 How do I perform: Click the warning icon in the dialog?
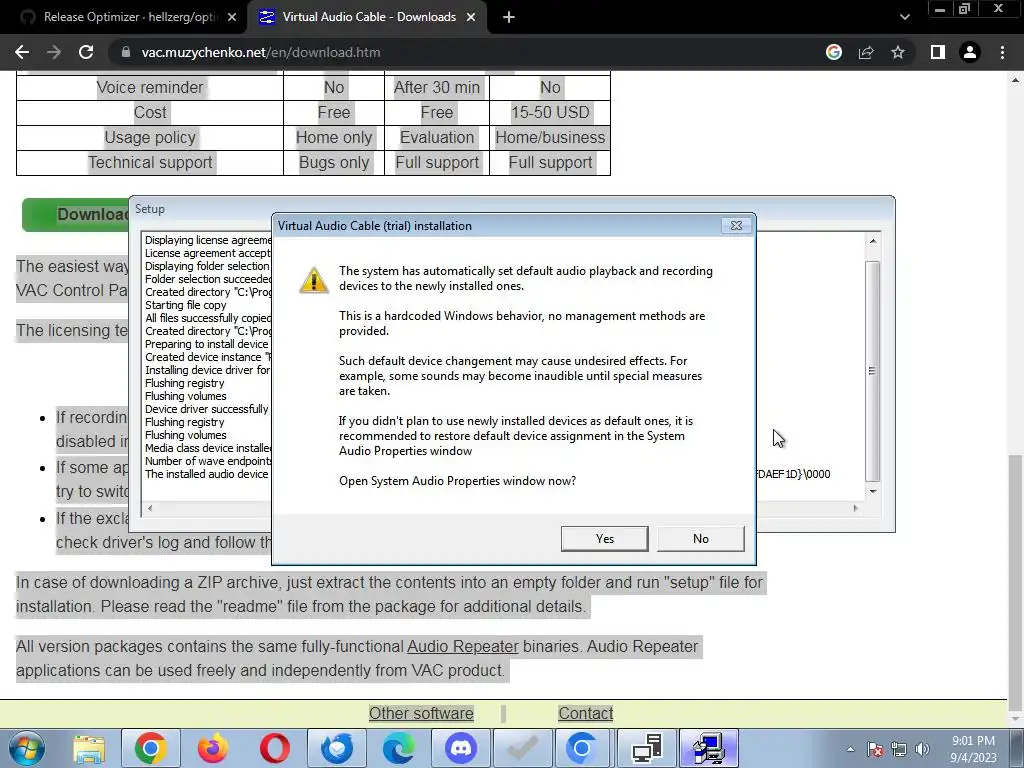[x=313, y=280]
